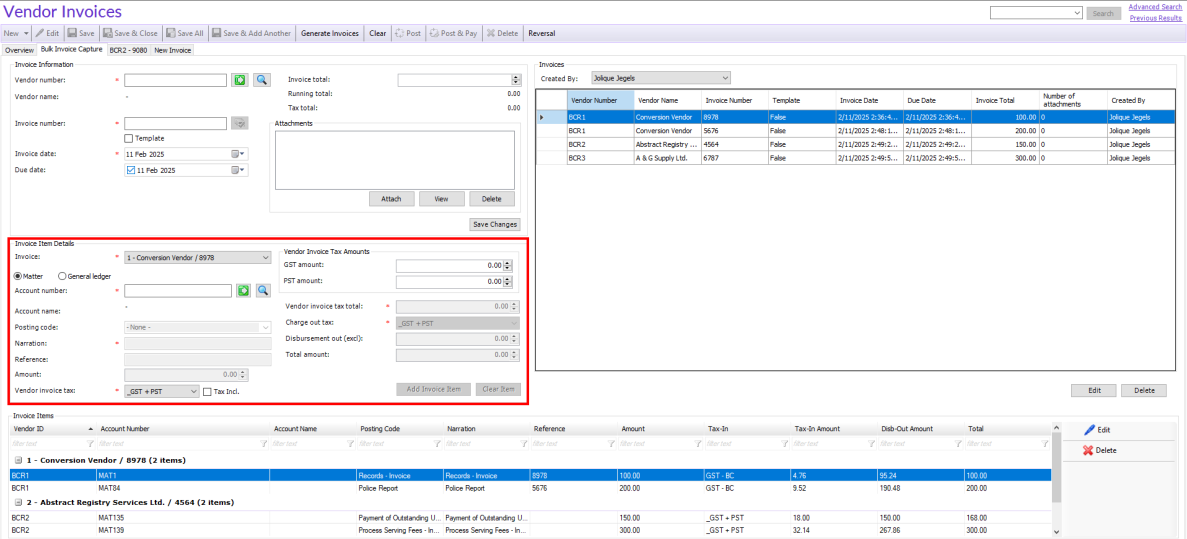Click the red X Delete icon beside Invoice Items

(x=1089, y=450)
